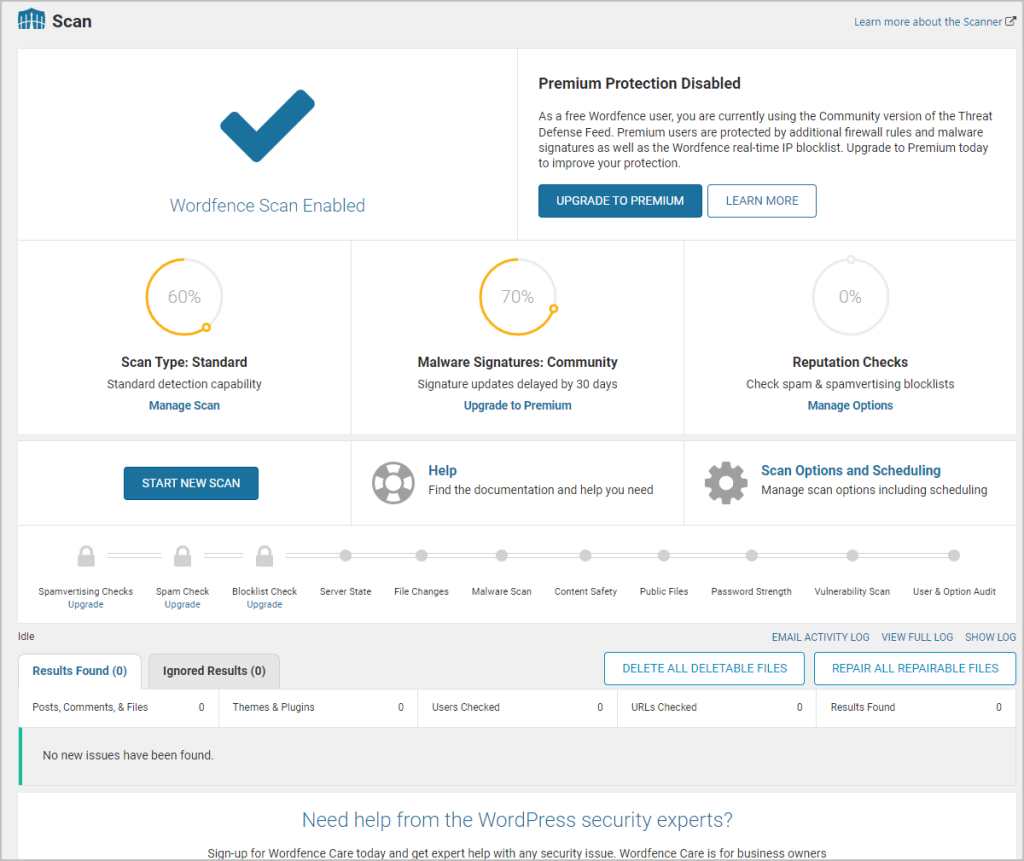
Task: Click the large blue checkmark icon
Action: point(267,125)
